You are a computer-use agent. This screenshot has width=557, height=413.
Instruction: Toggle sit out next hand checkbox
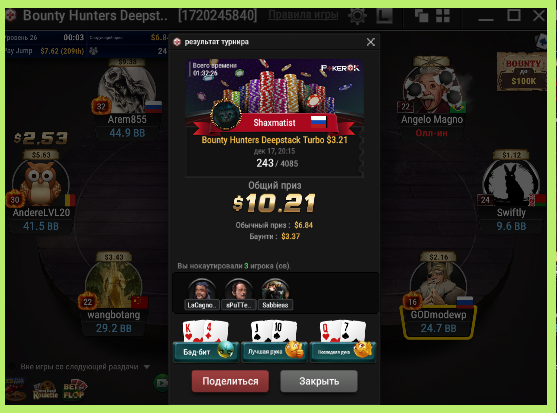click(12, 366)
